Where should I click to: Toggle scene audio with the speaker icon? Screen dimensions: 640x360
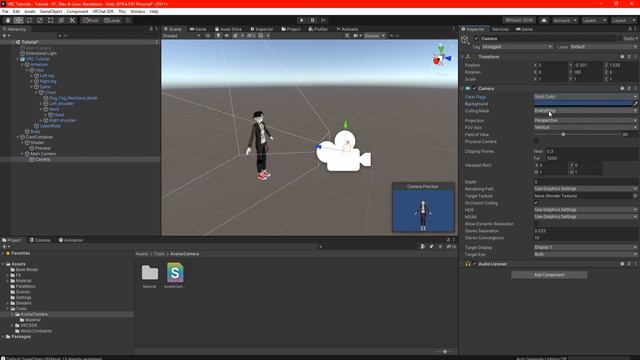227,36
